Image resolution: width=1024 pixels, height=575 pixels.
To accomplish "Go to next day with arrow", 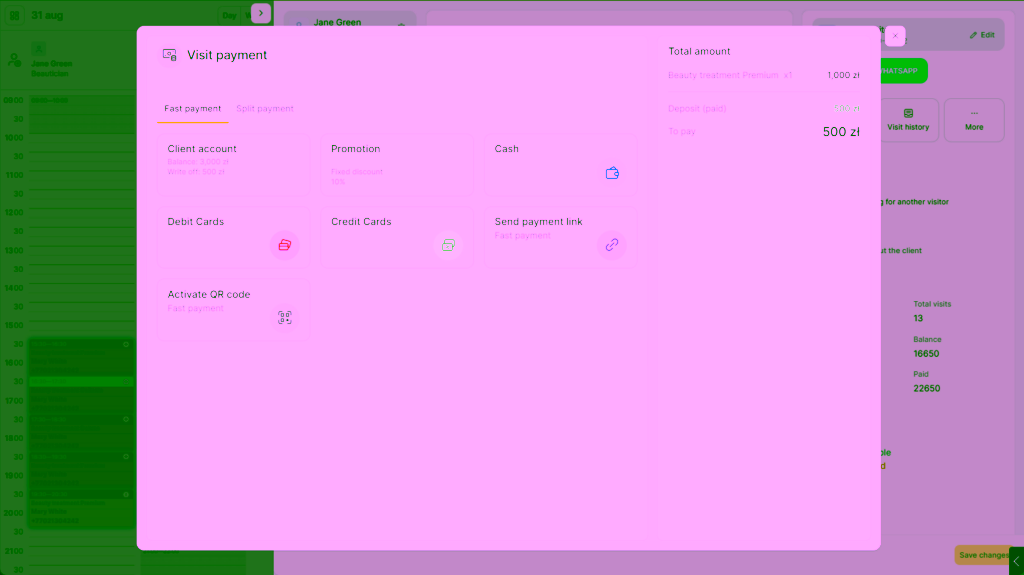I will coord(261,13).
